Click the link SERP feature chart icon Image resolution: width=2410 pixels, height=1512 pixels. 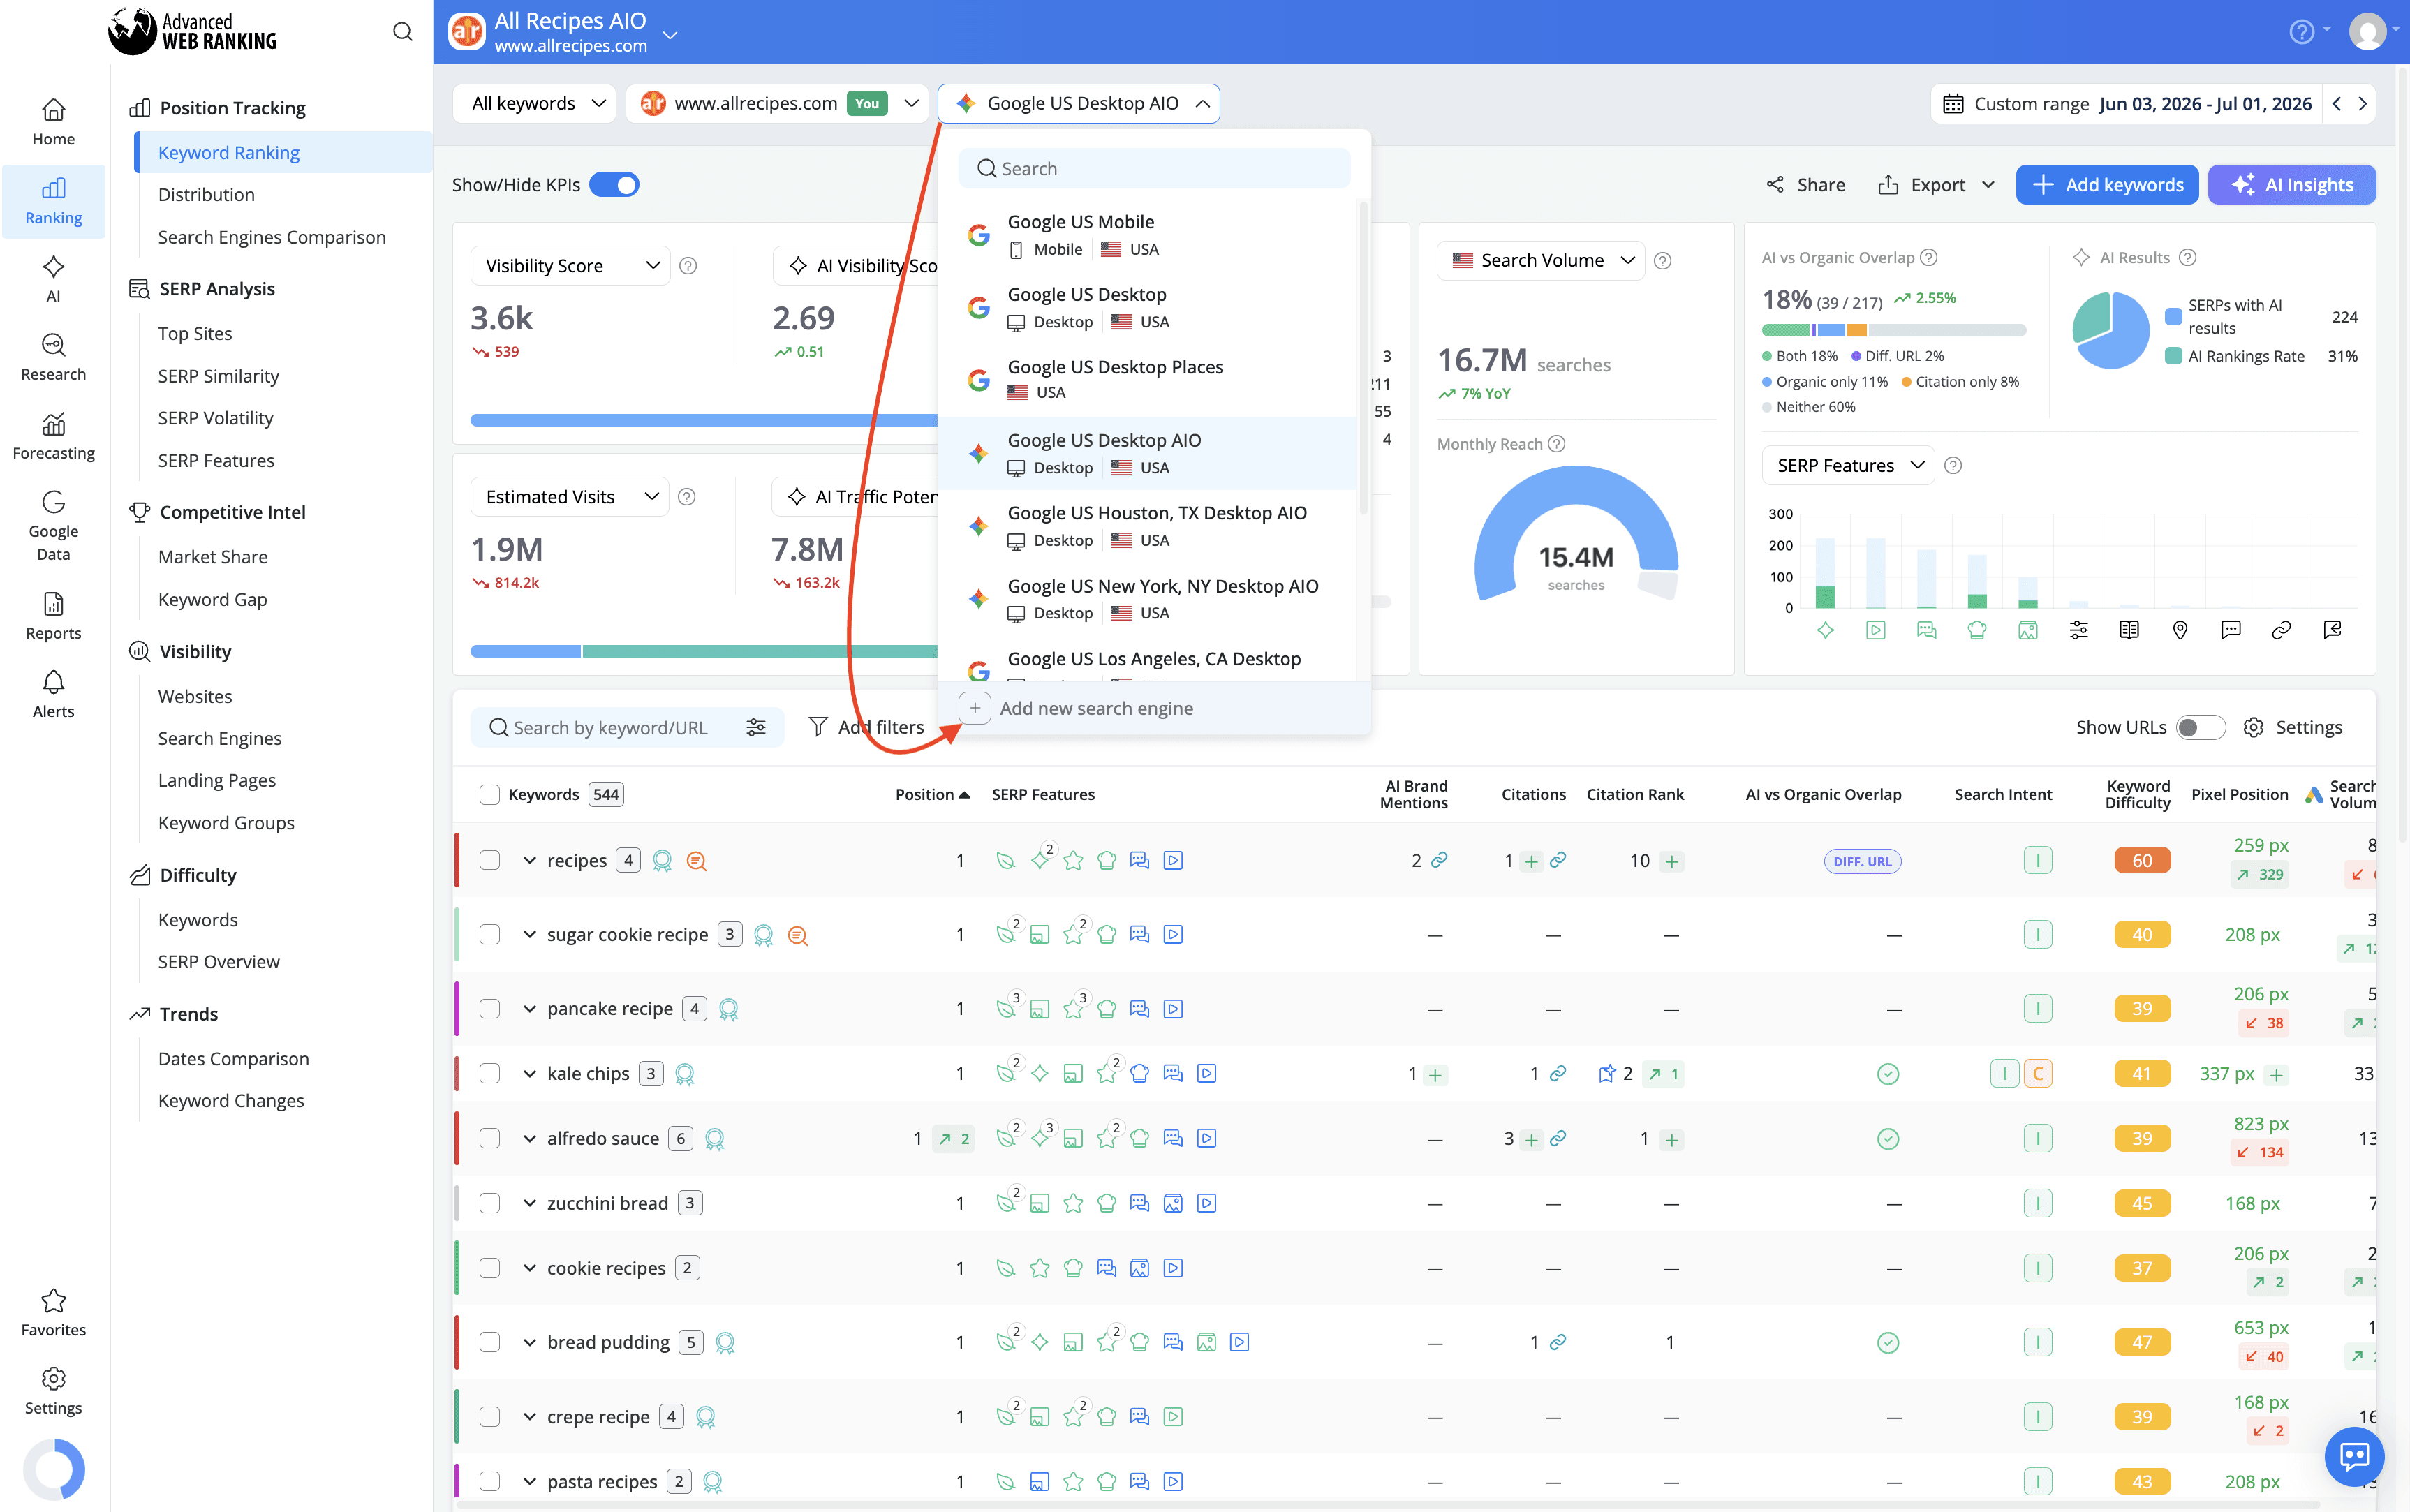pos(2281,629)
